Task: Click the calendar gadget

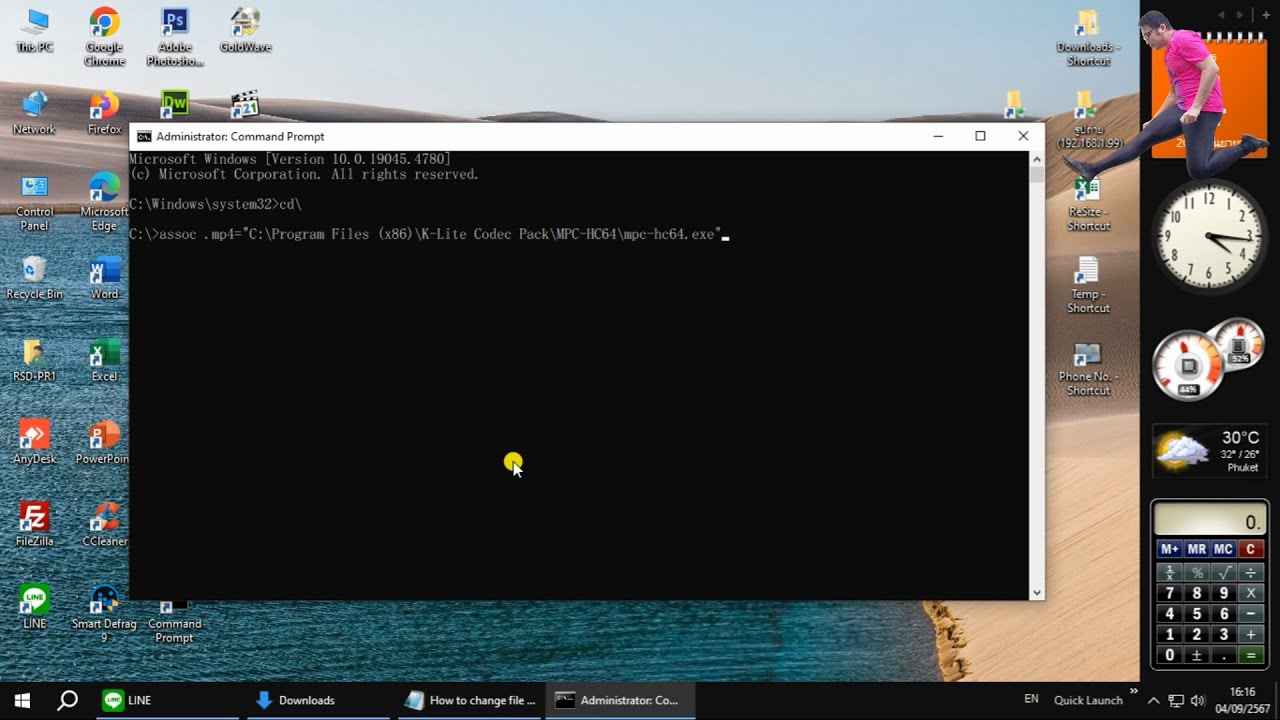Action: [1208, 96]
